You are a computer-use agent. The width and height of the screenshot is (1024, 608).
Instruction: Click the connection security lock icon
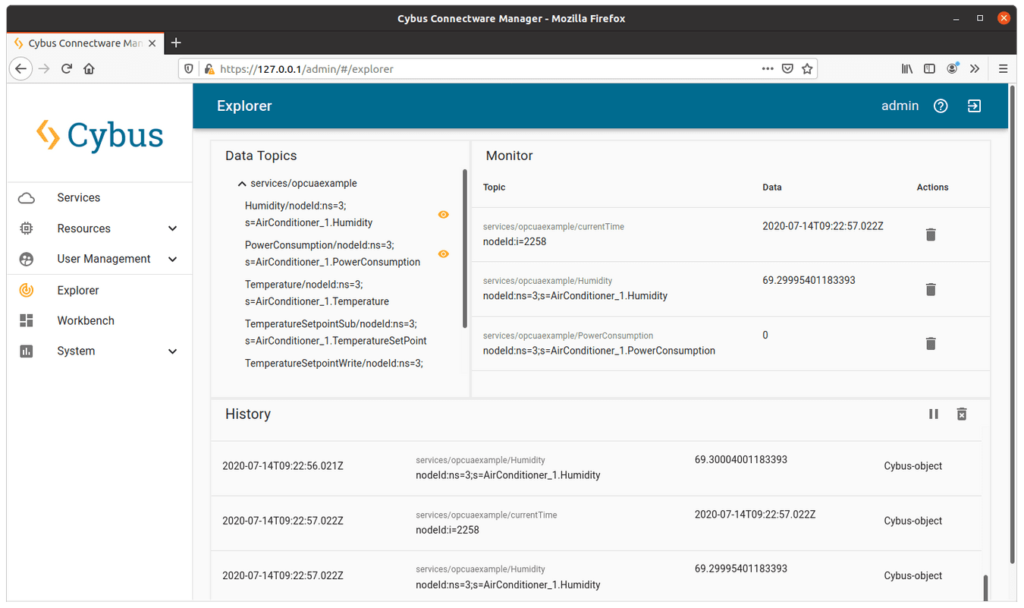pyautogui.click(x=209, y=69)
